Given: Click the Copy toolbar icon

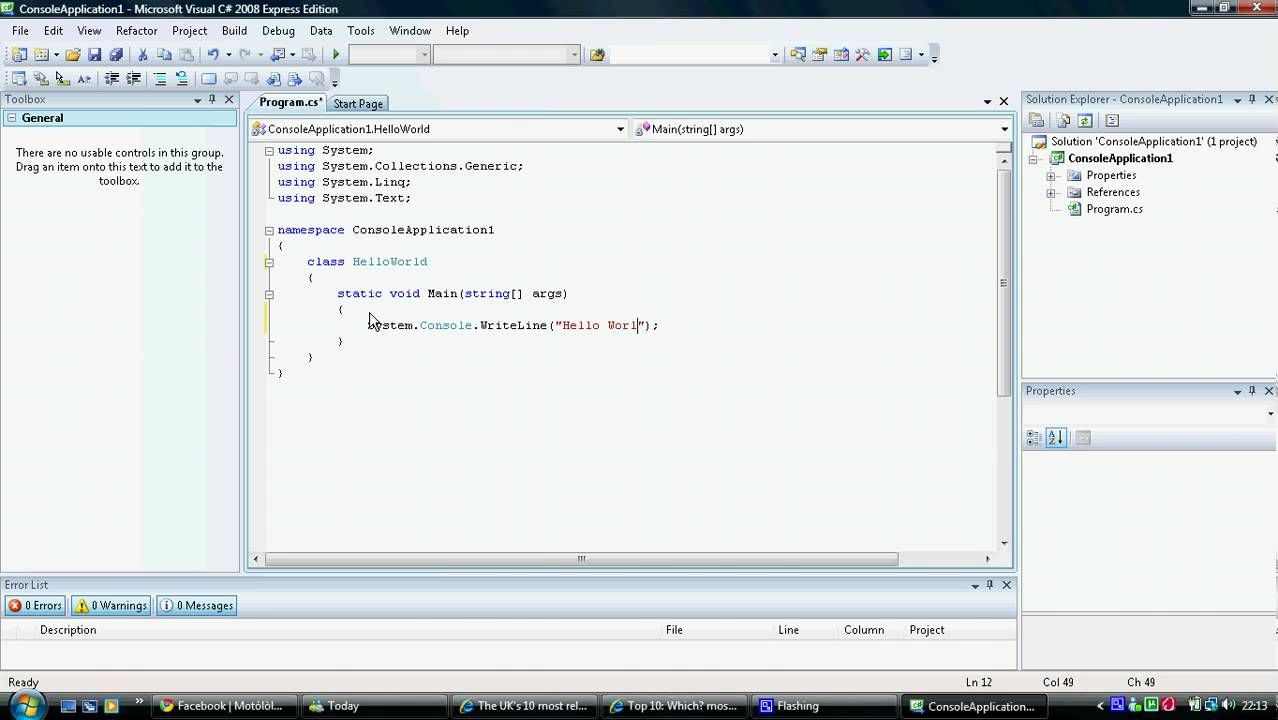Looking at the screenshot, I should tap(164, 55).
